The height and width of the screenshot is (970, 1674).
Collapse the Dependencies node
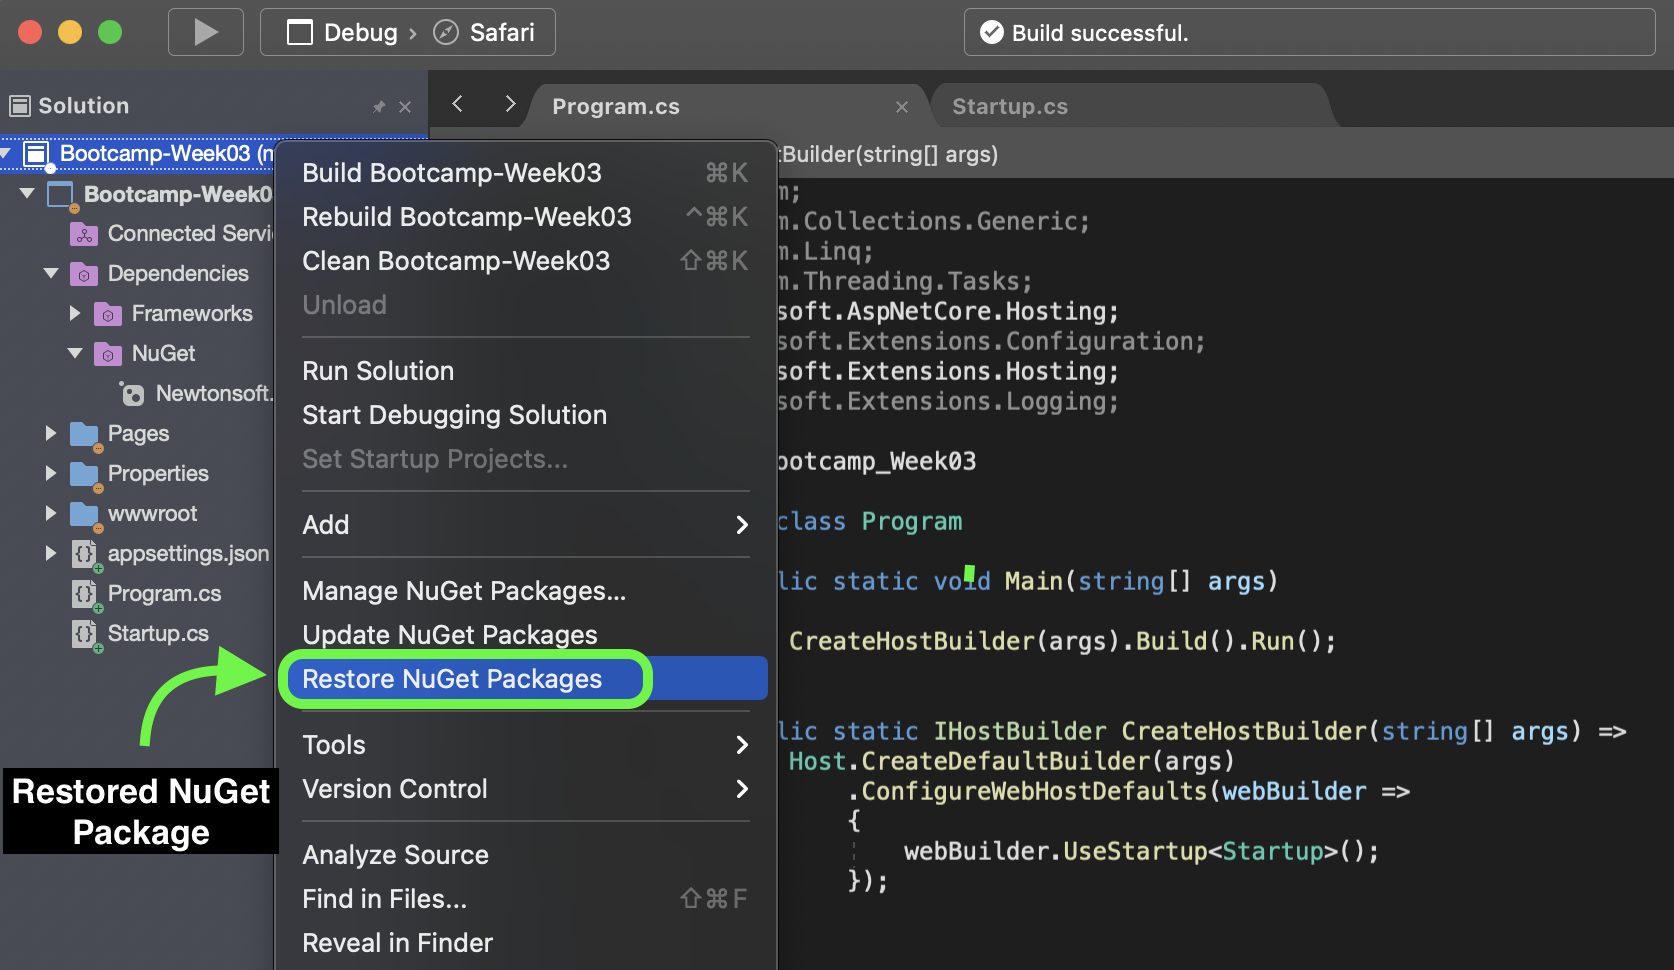(x=50, y=273)
